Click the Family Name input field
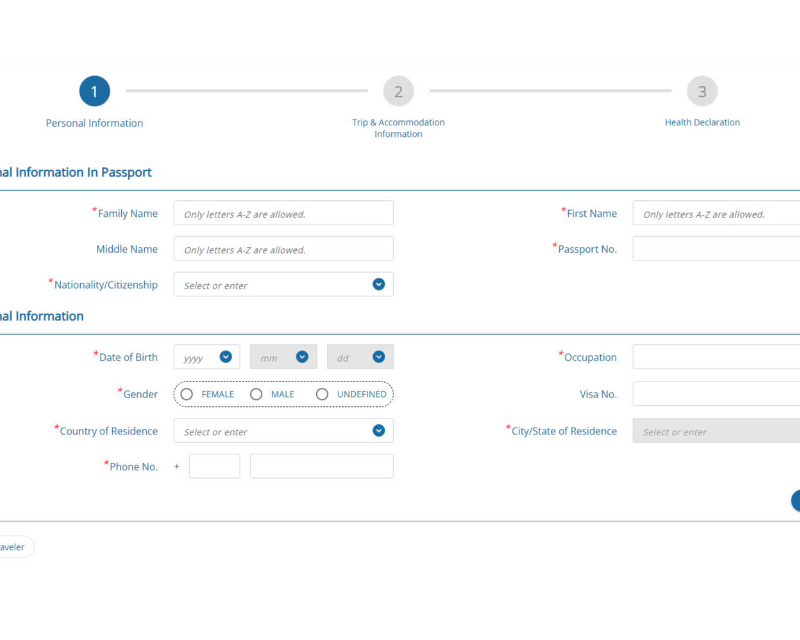 [x=283, y=213]
